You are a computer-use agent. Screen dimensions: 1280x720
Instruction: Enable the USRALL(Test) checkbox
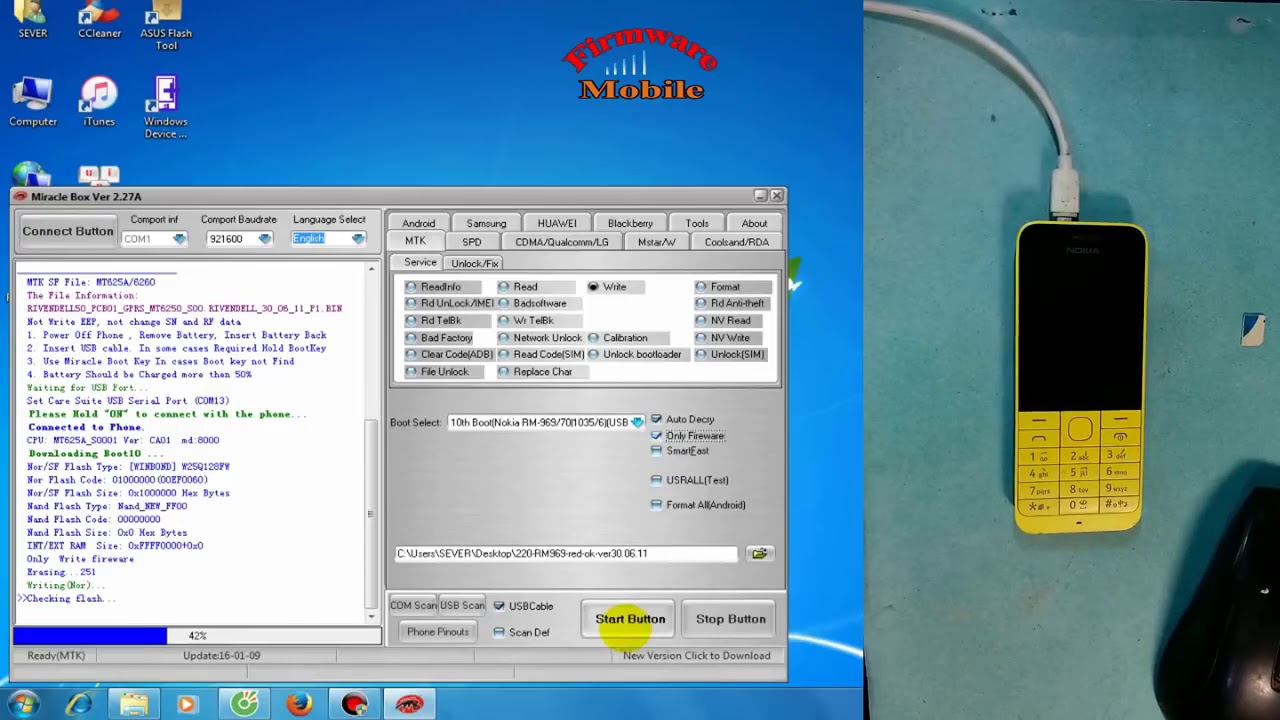point(656,480)
